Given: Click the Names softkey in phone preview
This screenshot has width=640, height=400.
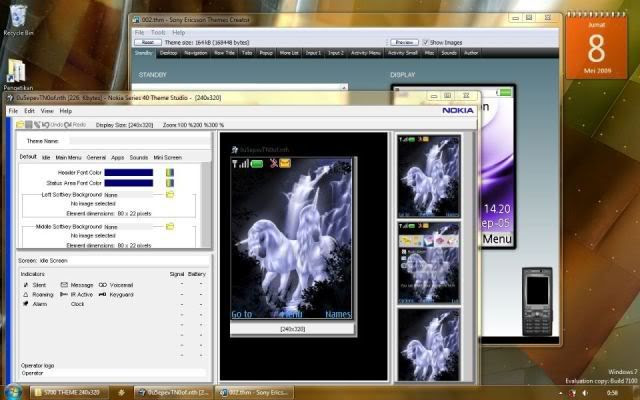Looking at the screenshot, I should [x=338, y=314].
